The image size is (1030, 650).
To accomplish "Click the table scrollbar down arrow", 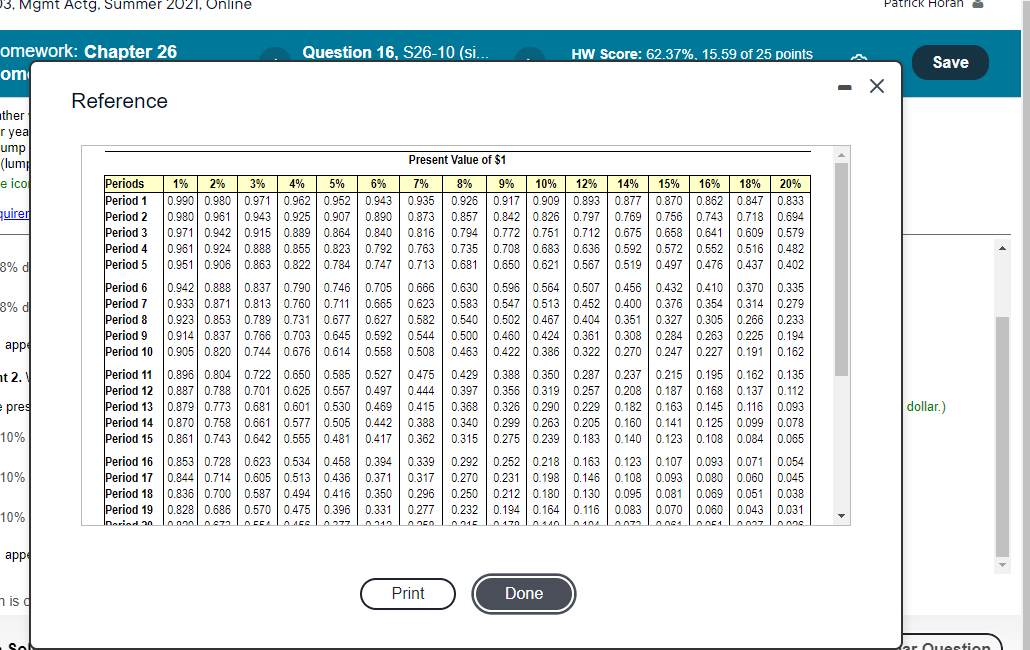I will [841, 518].
